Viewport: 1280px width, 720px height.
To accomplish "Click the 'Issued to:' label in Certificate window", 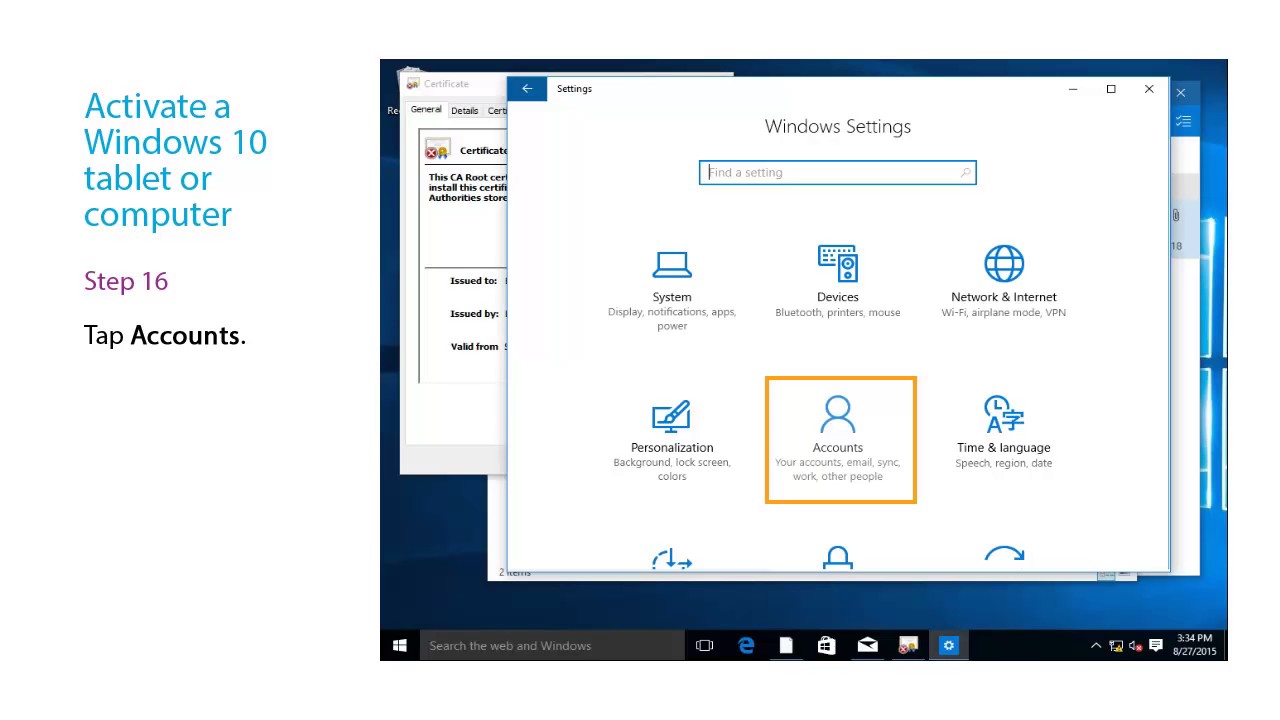I will (473, 281).
